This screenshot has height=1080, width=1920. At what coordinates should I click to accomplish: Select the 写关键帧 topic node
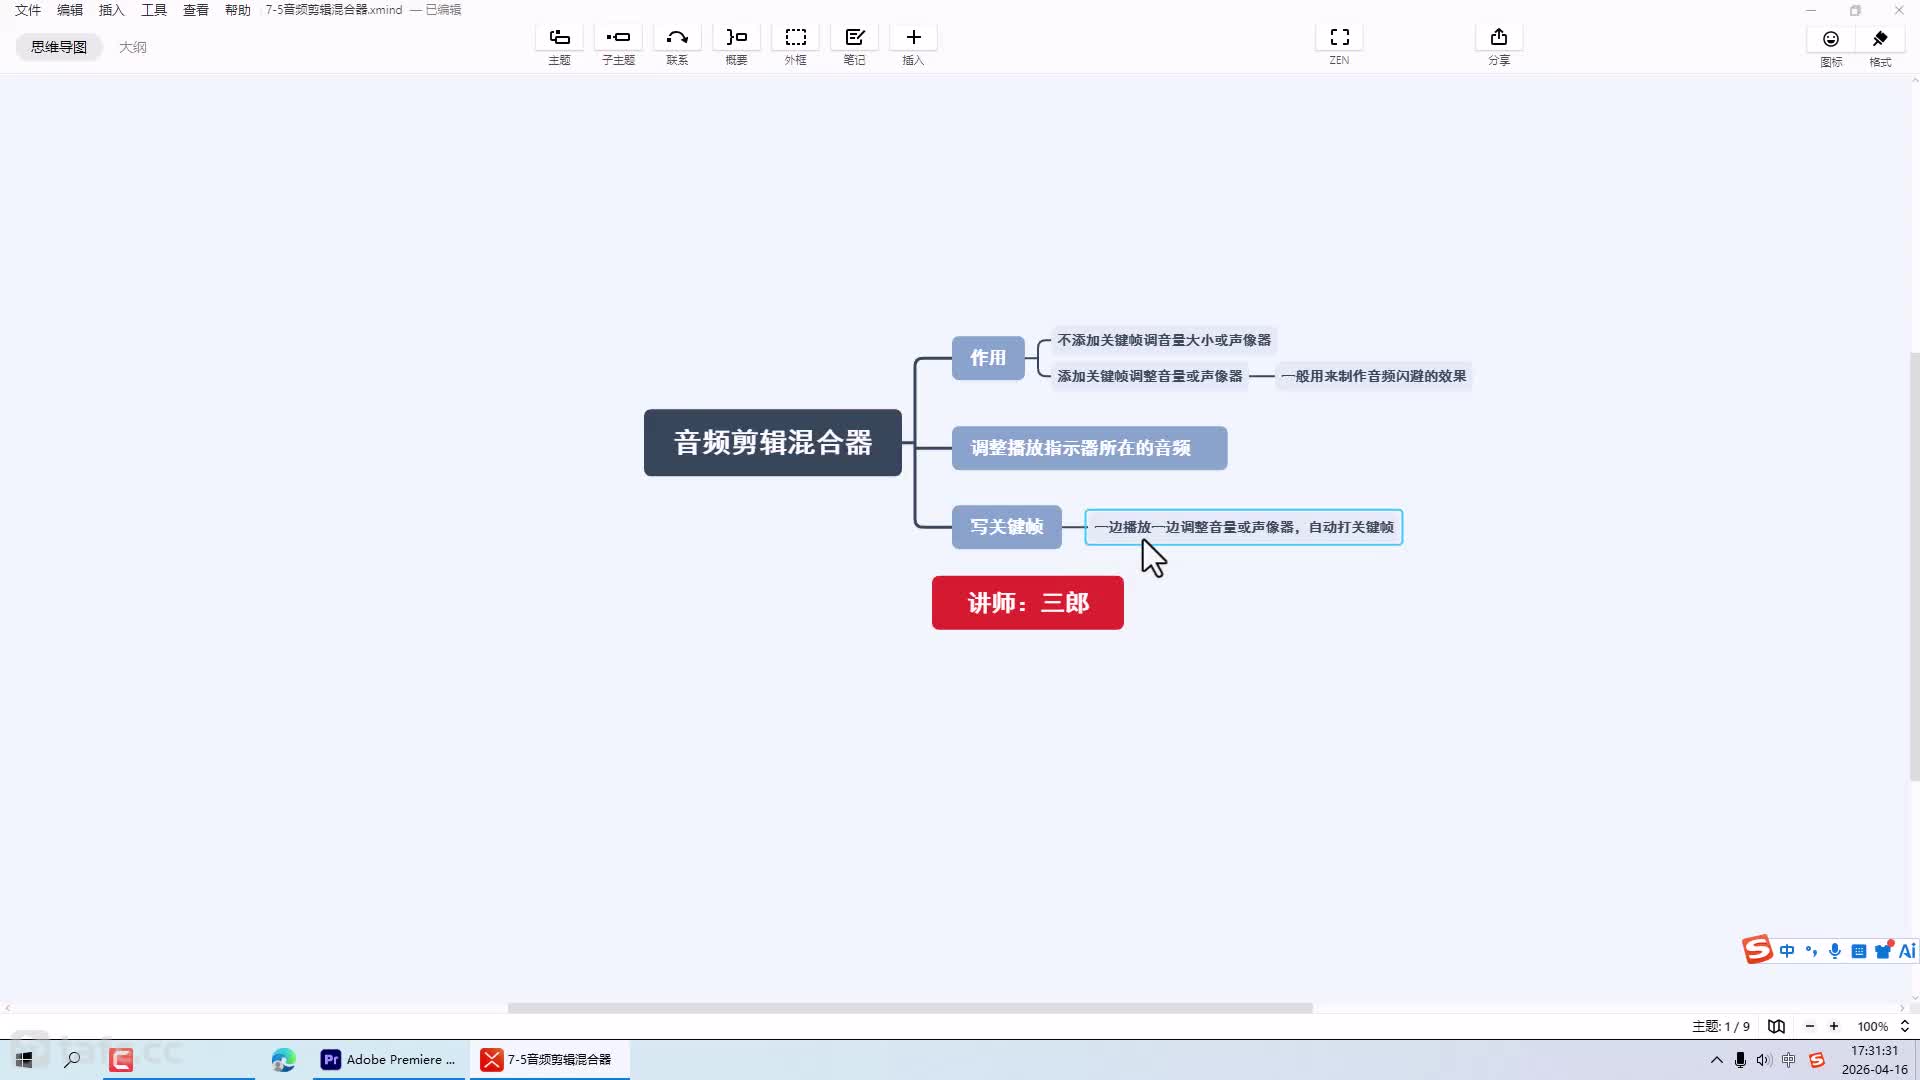tap(1006, 527)
